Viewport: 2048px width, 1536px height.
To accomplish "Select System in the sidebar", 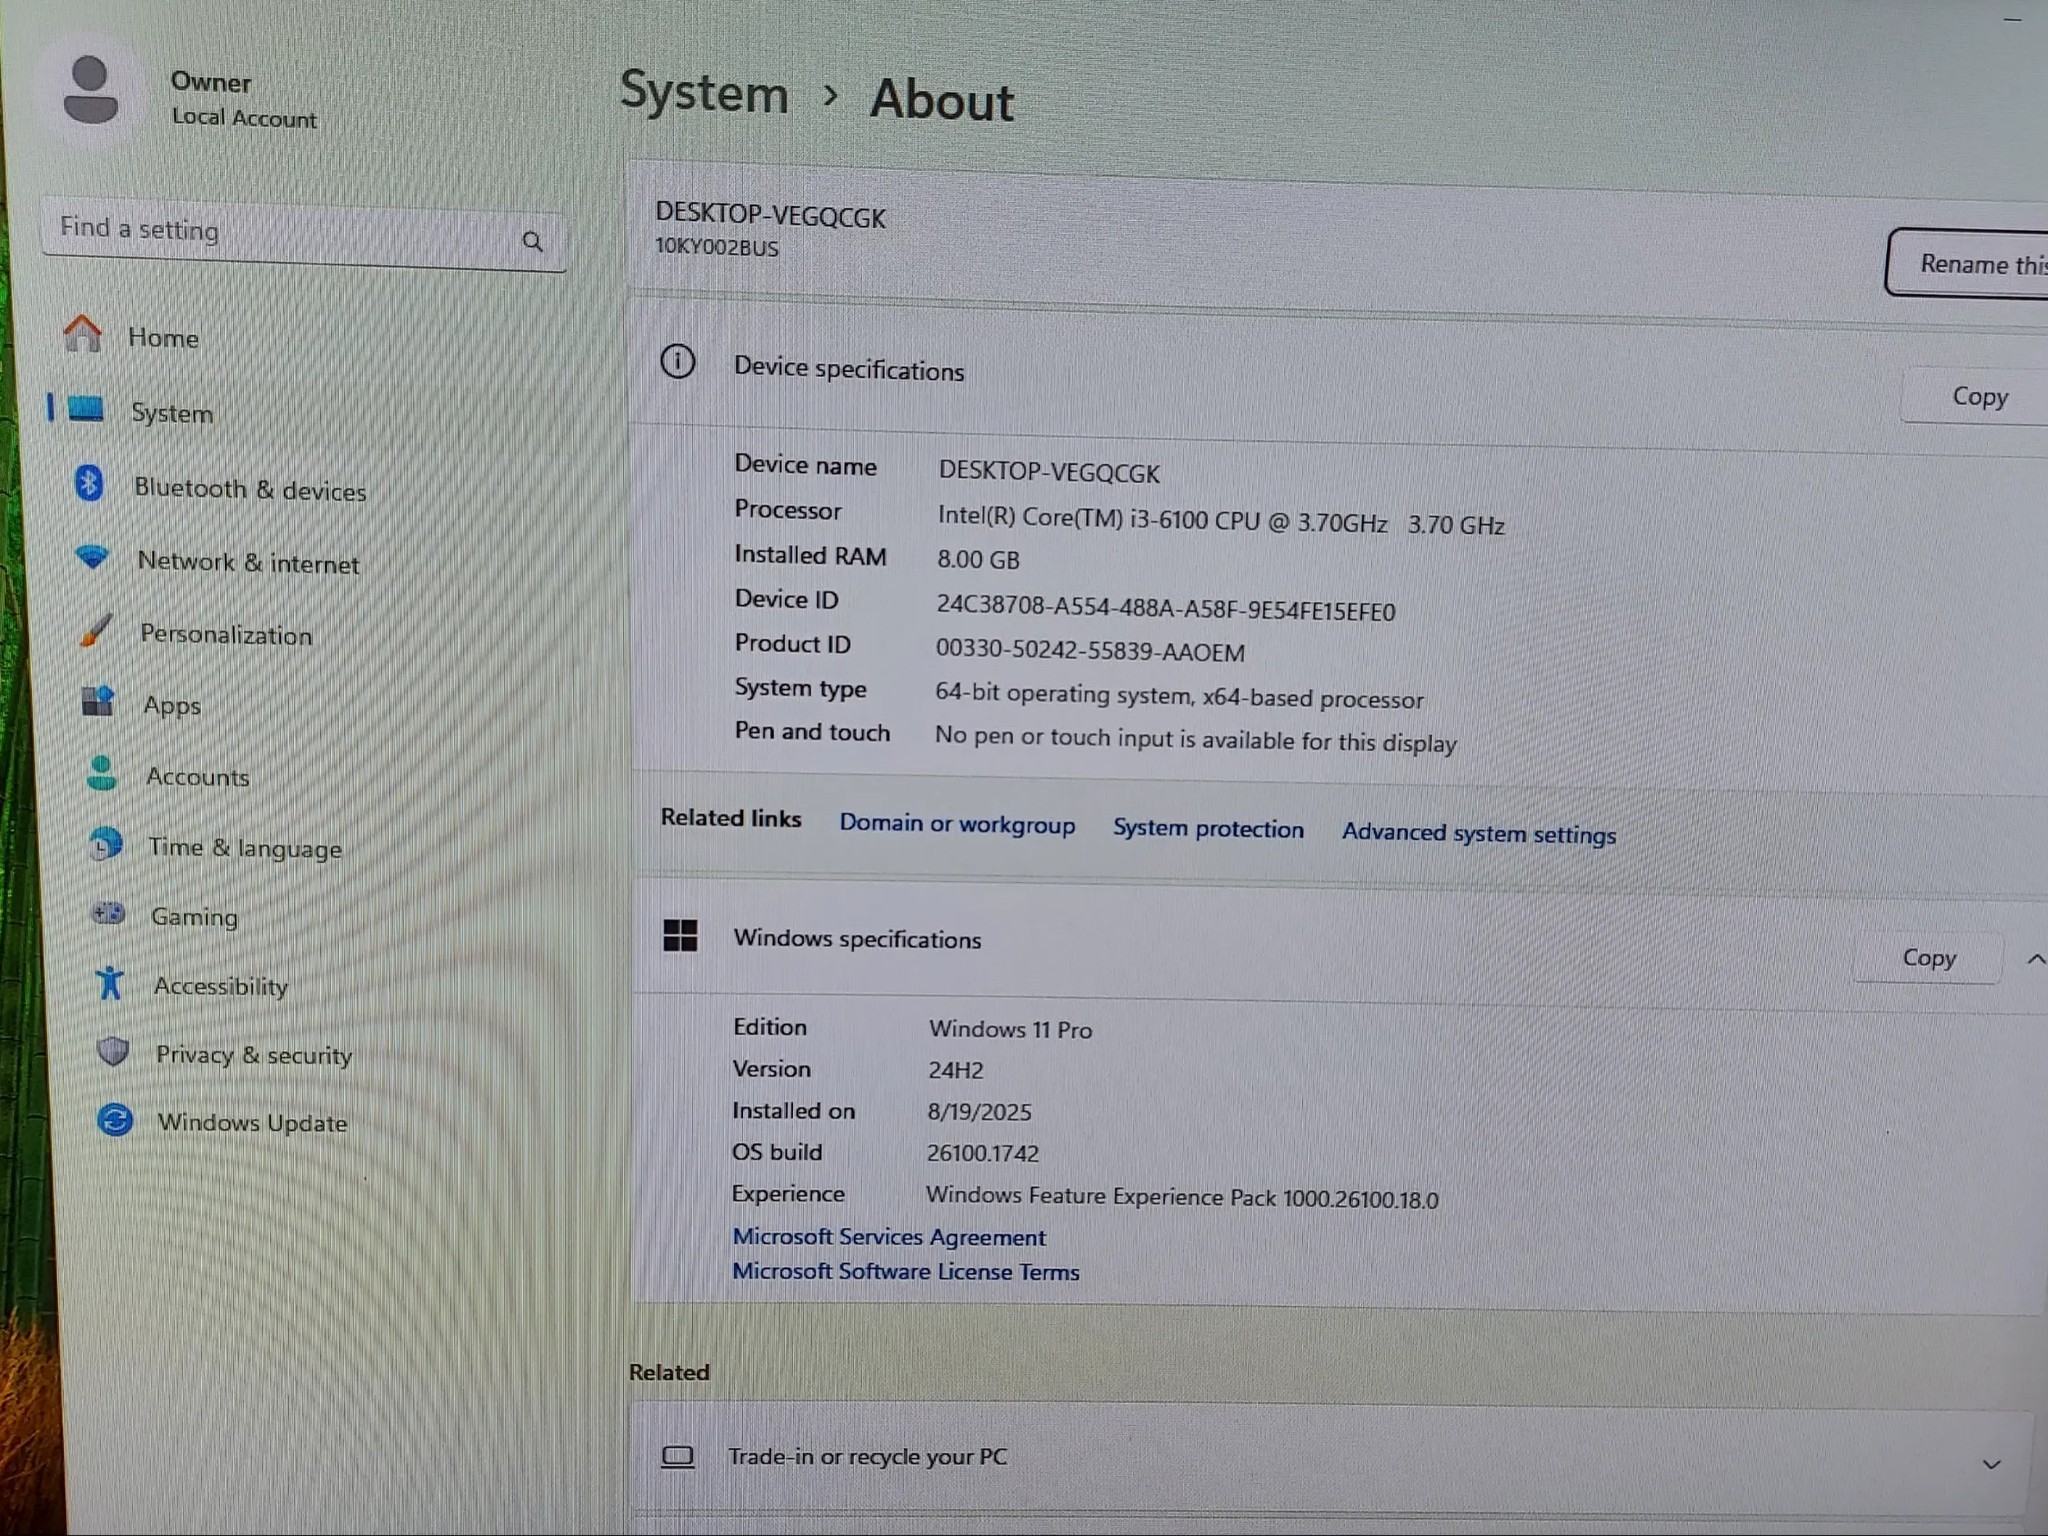I will click(x=172, y=413).
